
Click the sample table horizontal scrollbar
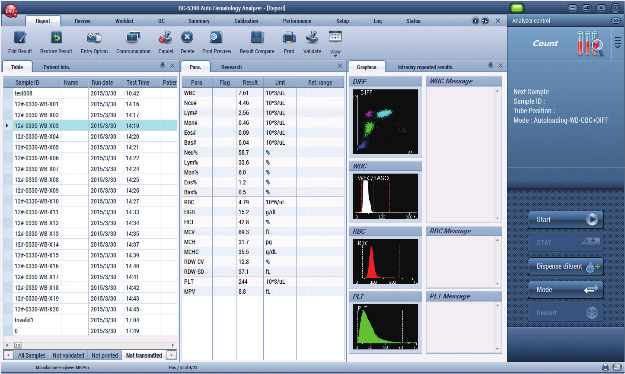pyautogui.click(x=90, y=345)
